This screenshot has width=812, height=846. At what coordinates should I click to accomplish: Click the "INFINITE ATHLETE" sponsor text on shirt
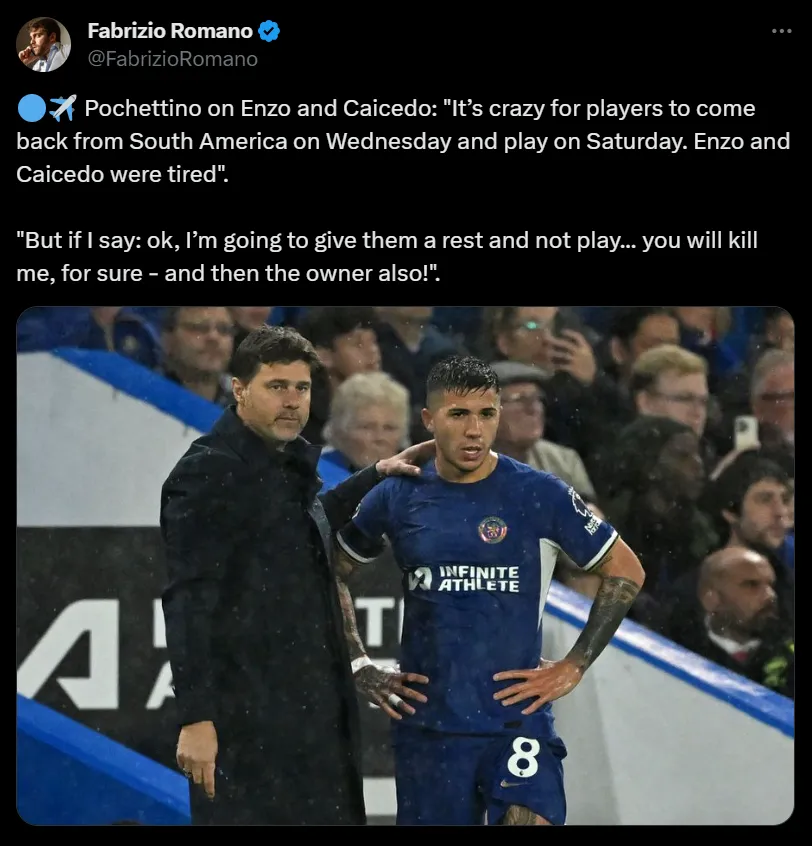point(478,578)
